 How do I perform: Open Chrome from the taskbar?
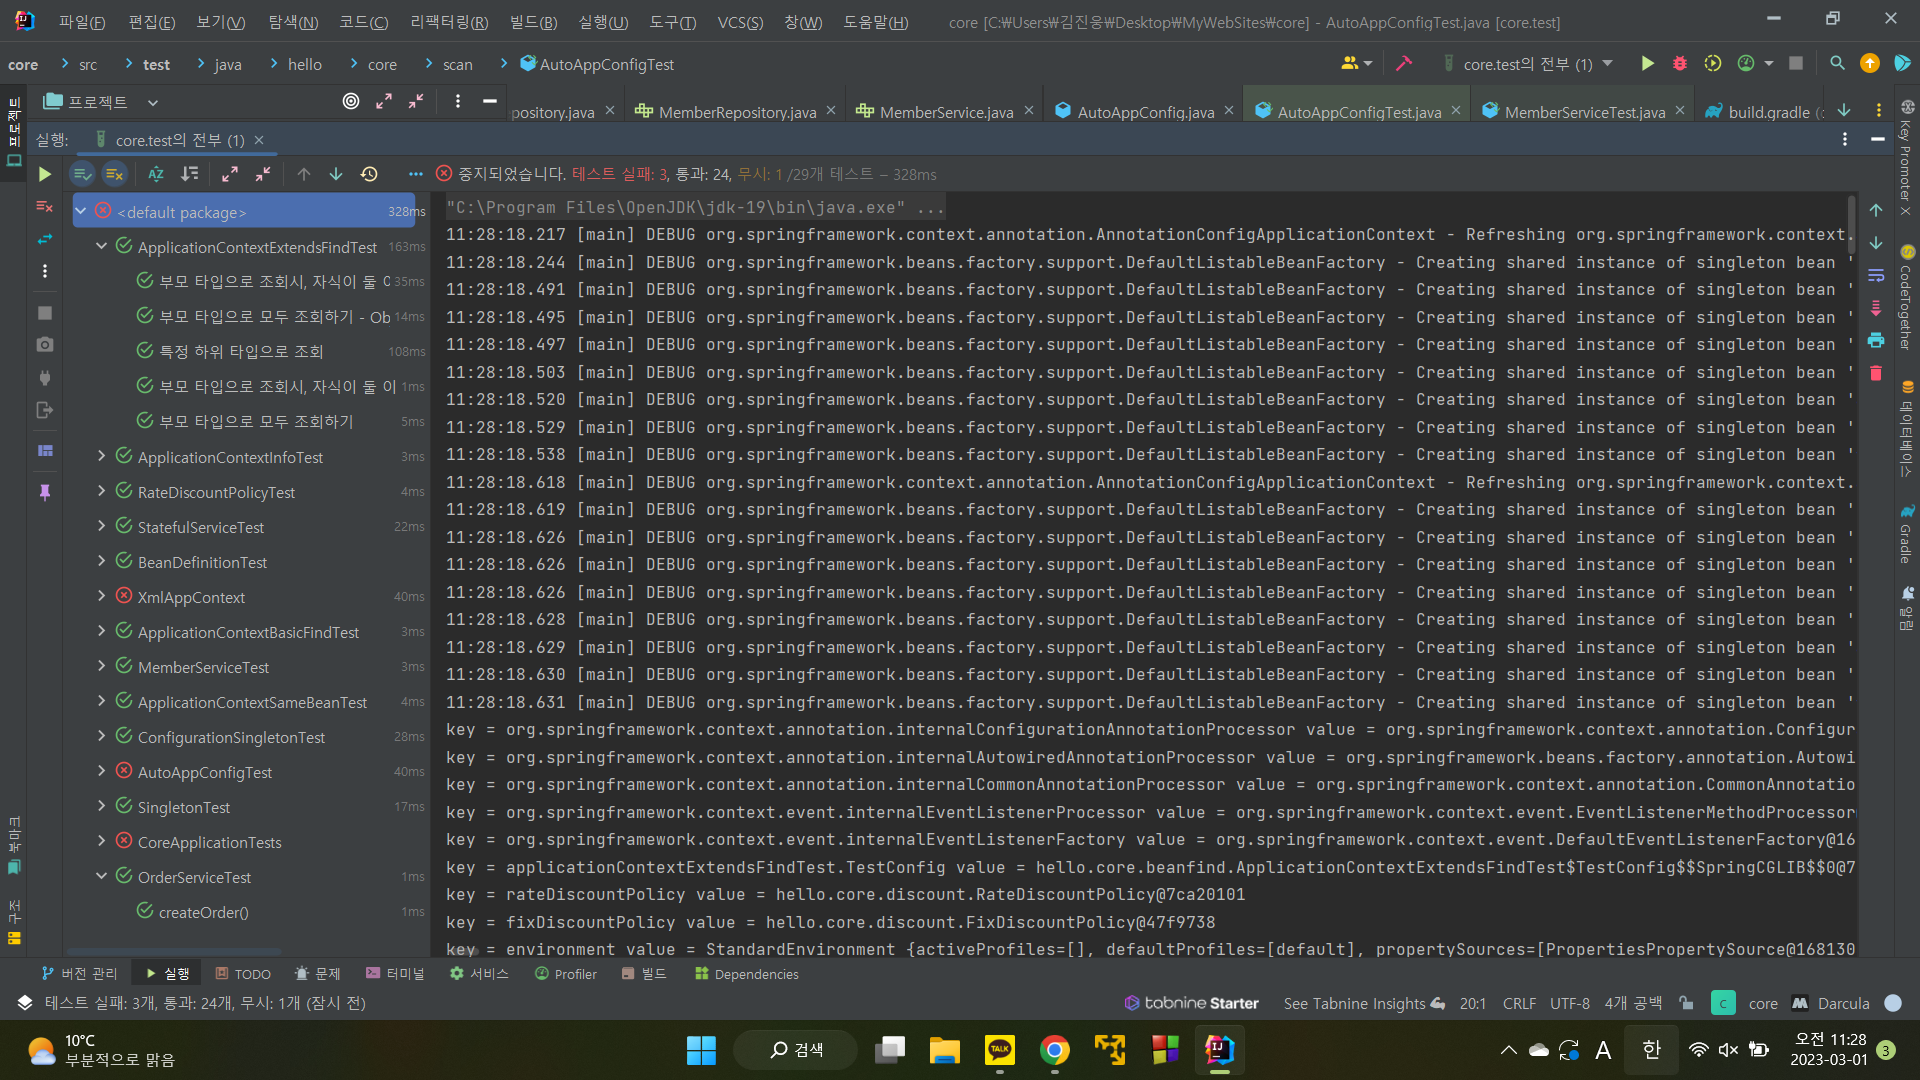coord(1054,1050)
